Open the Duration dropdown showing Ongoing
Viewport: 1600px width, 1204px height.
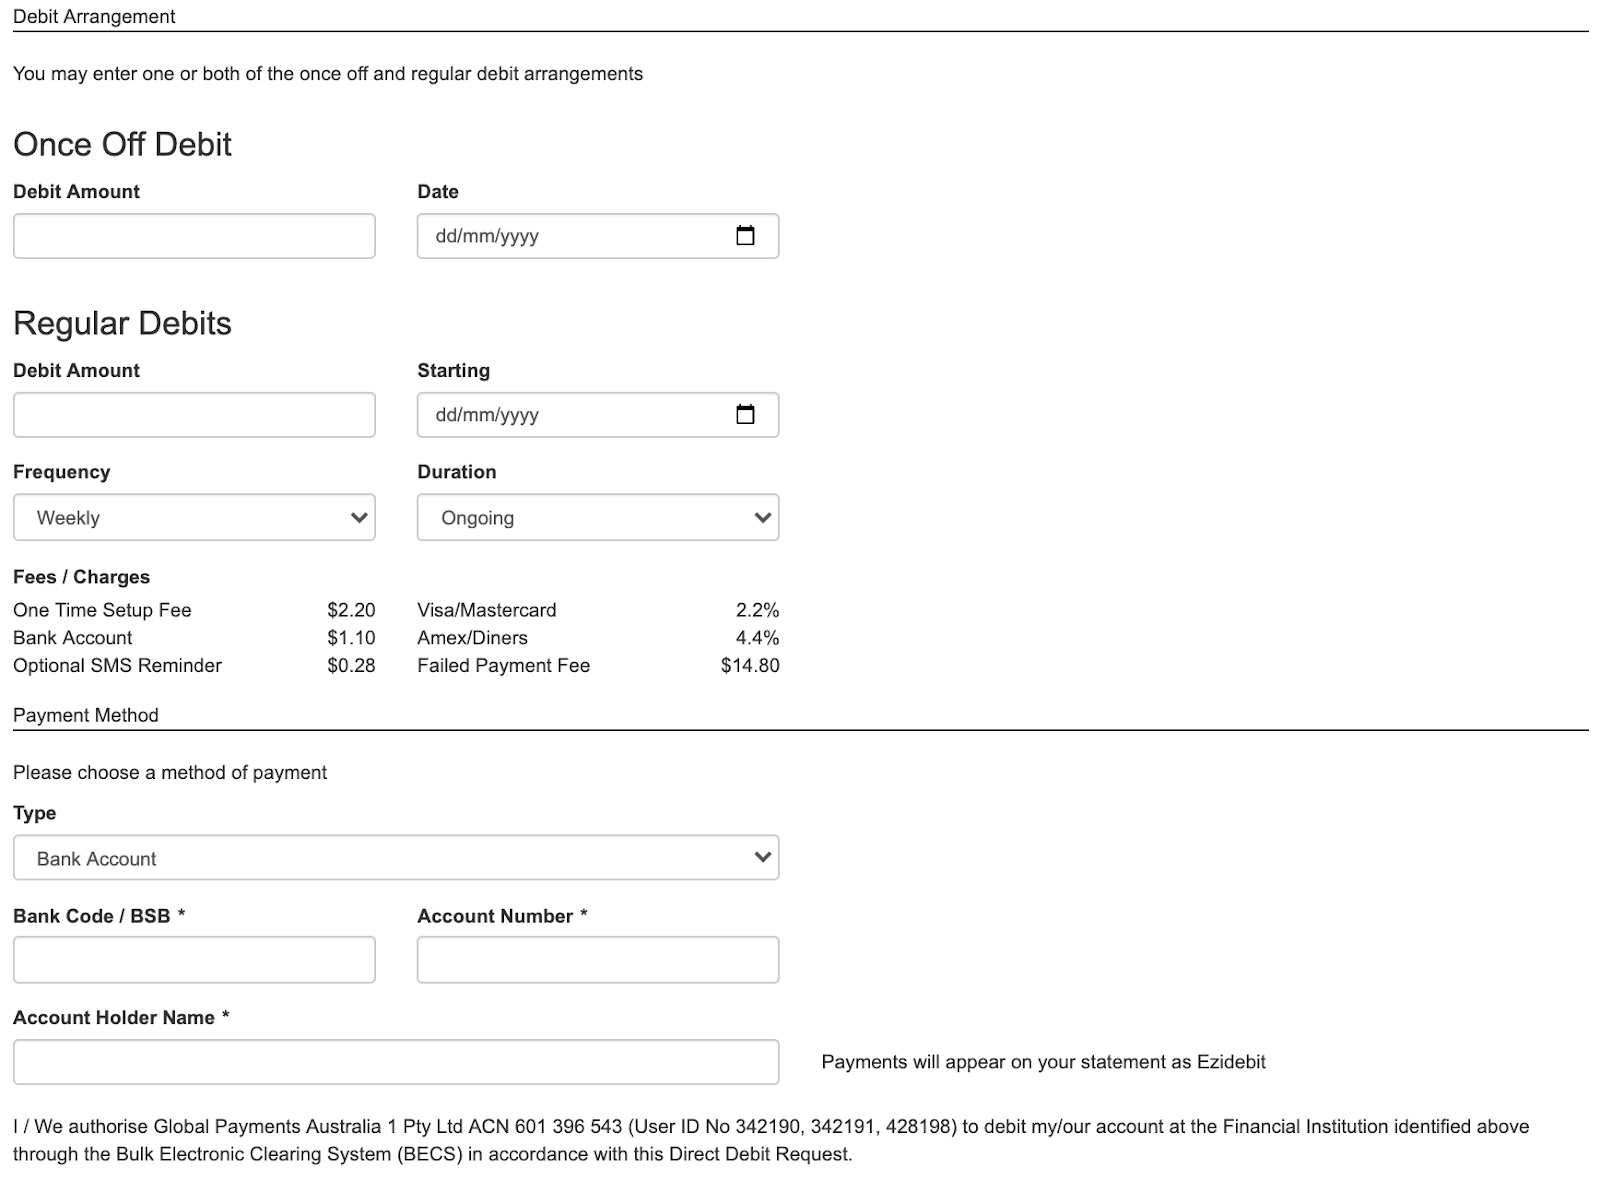coord(598,517)
